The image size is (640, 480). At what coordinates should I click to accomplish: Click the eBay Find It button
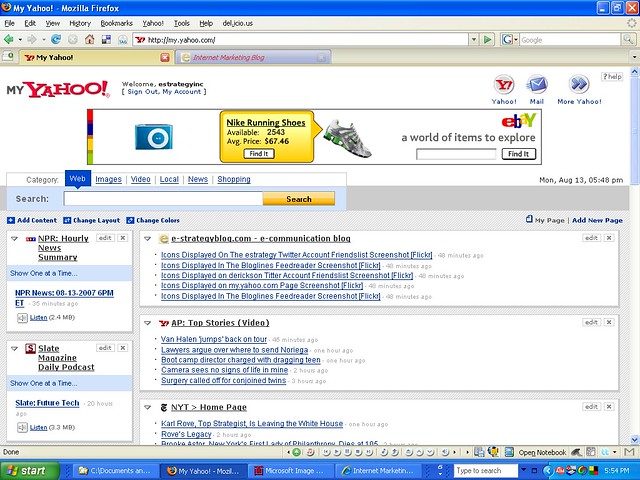tap(518, 154)
